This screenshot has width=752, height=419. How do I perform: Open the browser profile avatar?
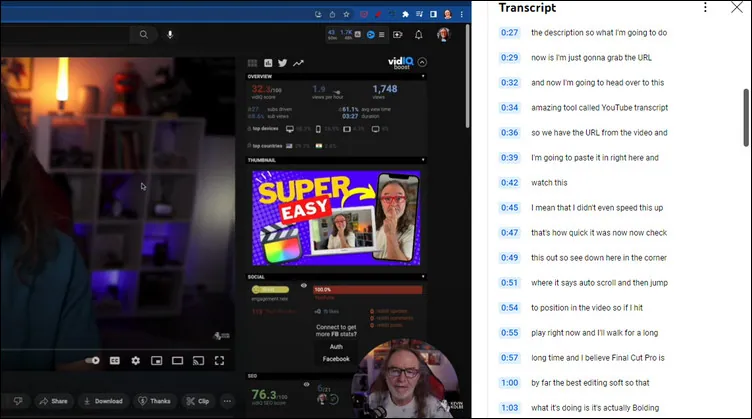coord(447,14)
